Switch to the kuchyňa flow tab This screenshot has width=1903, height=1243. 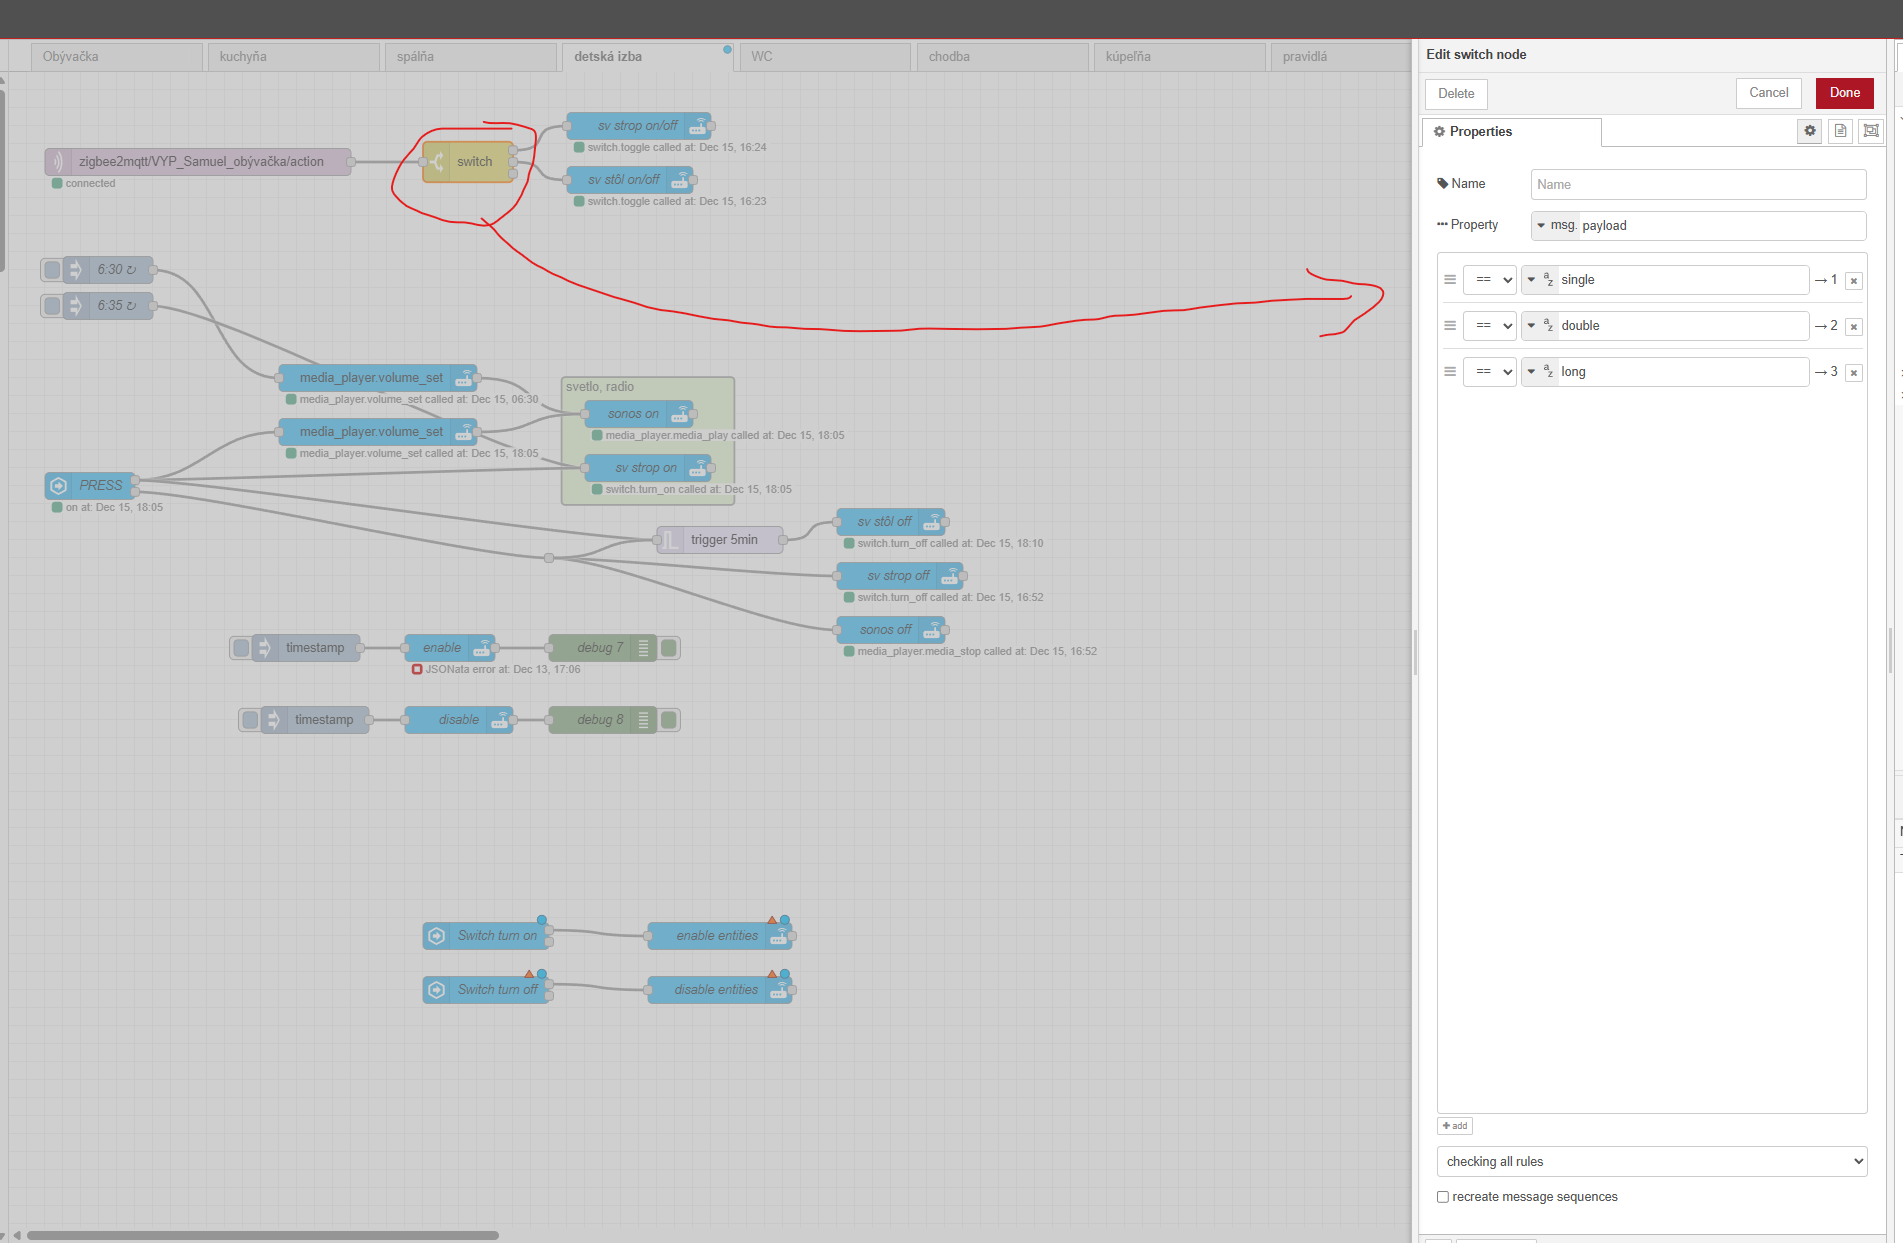pyautogui.click(x=292, y=57)
